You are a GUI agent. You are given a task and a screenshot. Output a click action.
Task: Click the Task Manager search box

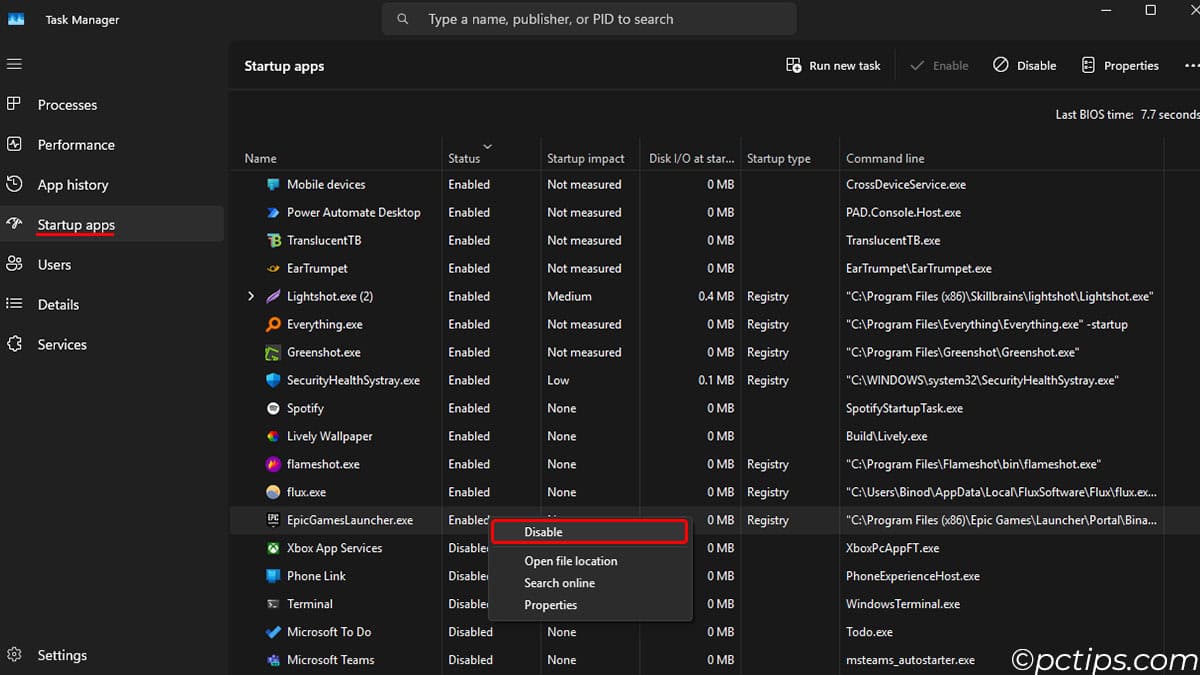[589, 19]
